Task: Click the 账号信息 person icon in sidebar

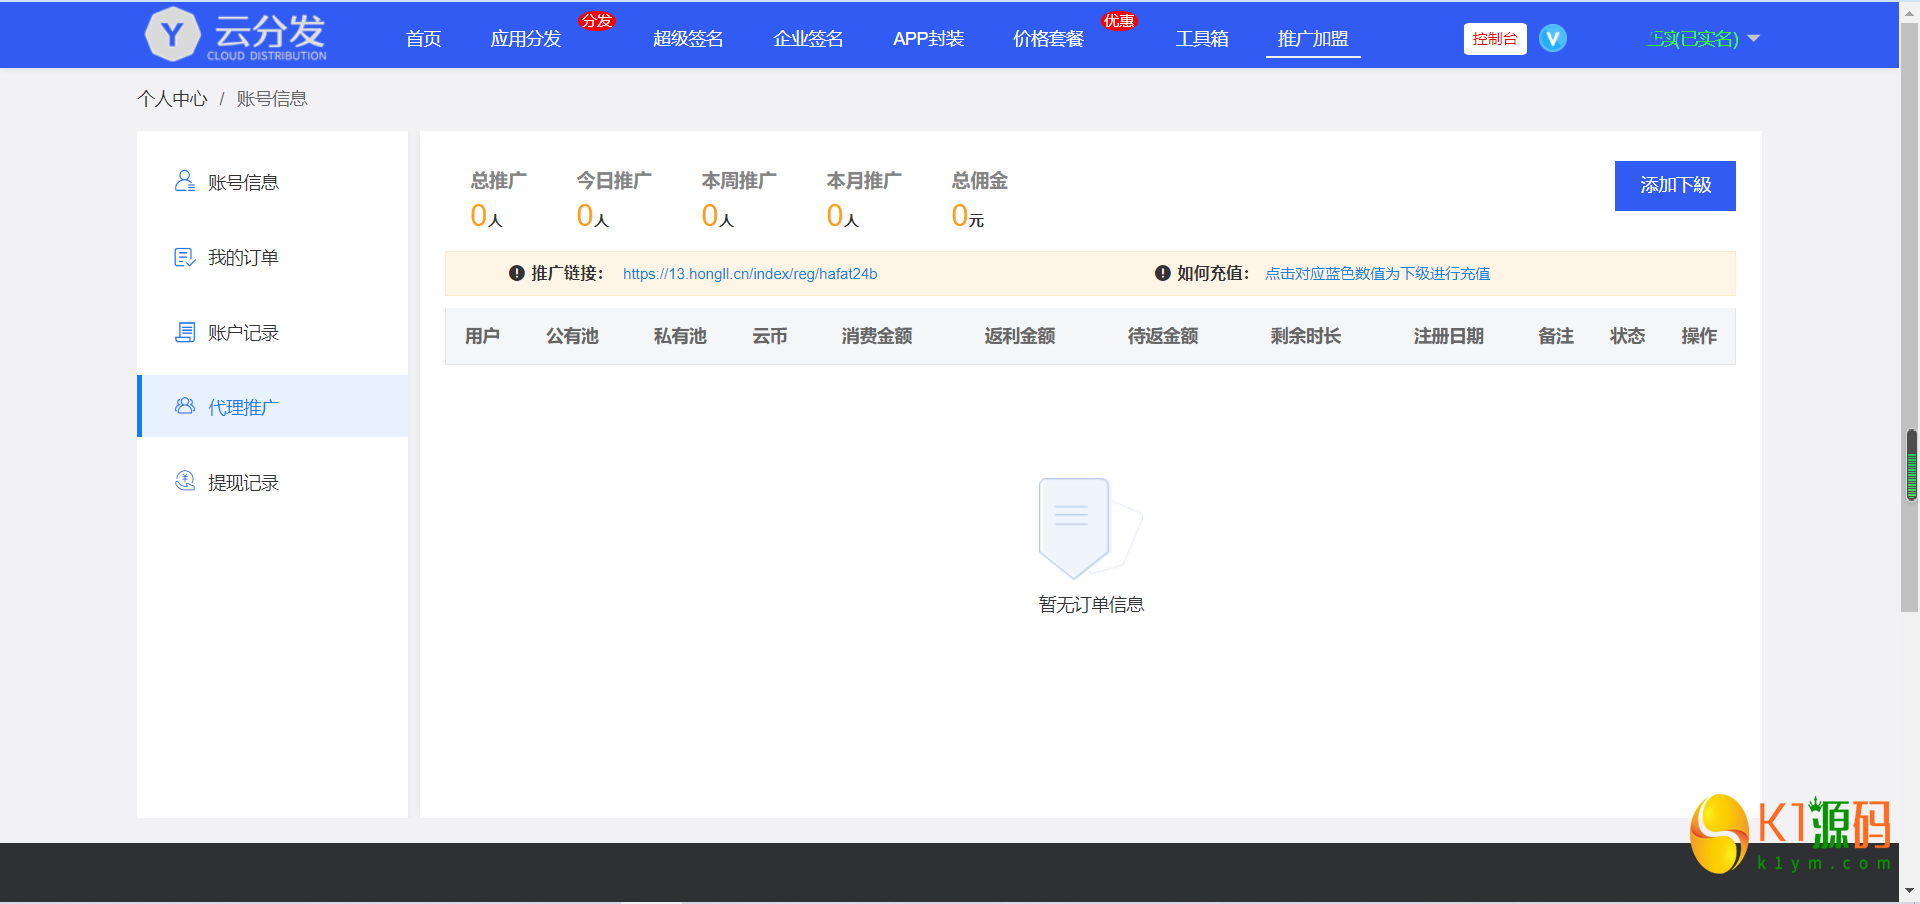Action: tap(185, 181)
